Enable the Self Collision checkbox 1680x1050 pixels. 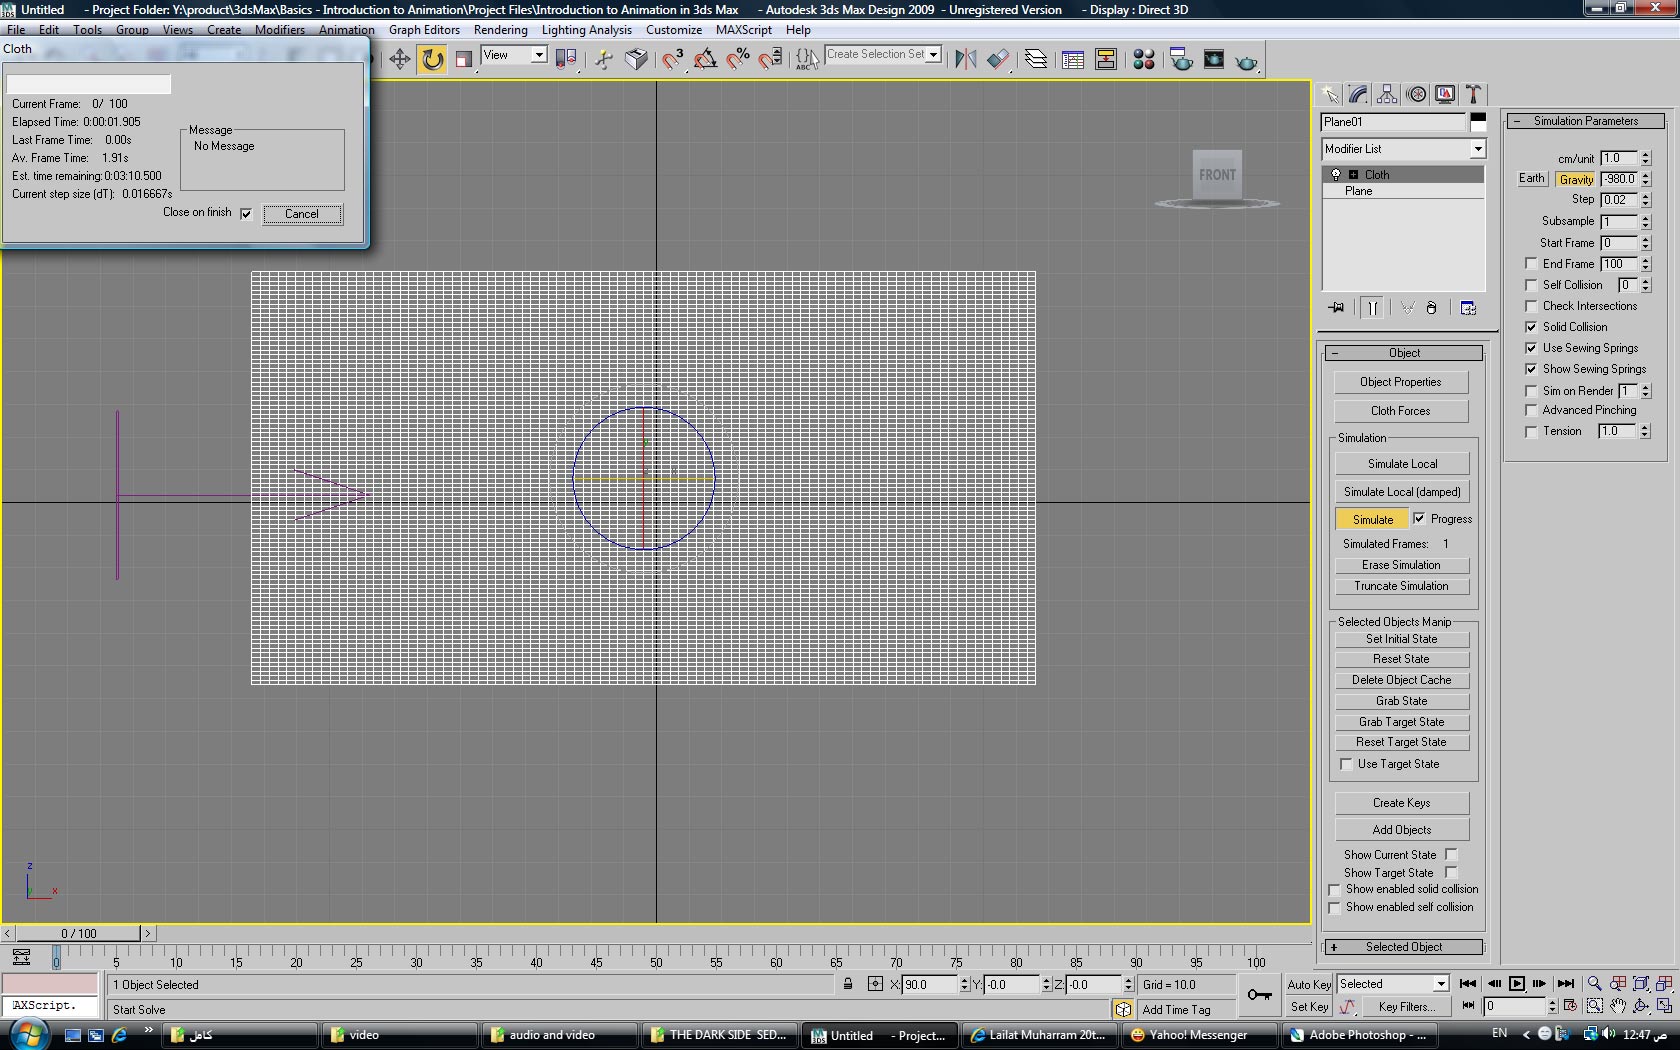pos(1531,286)
